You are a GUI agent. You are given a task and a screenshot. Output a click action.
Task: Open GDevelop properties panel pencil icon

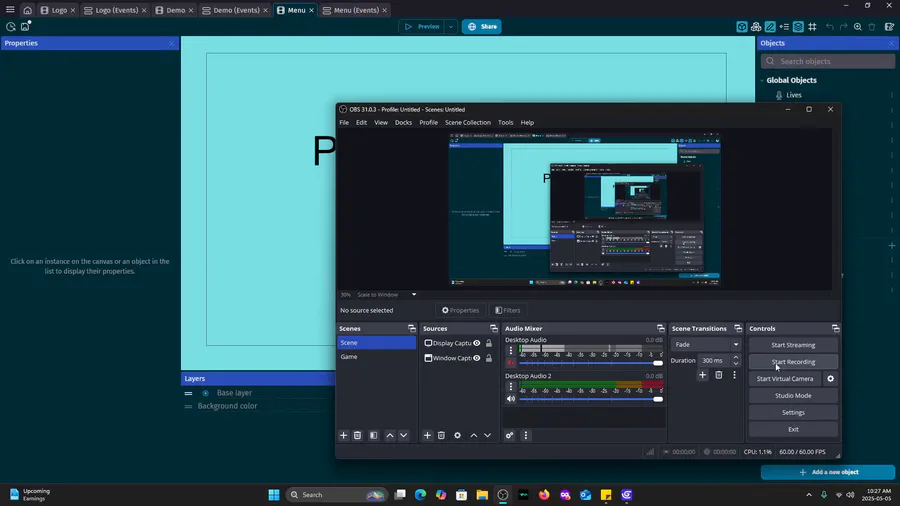pyautogui.click(x=770, y=27)
